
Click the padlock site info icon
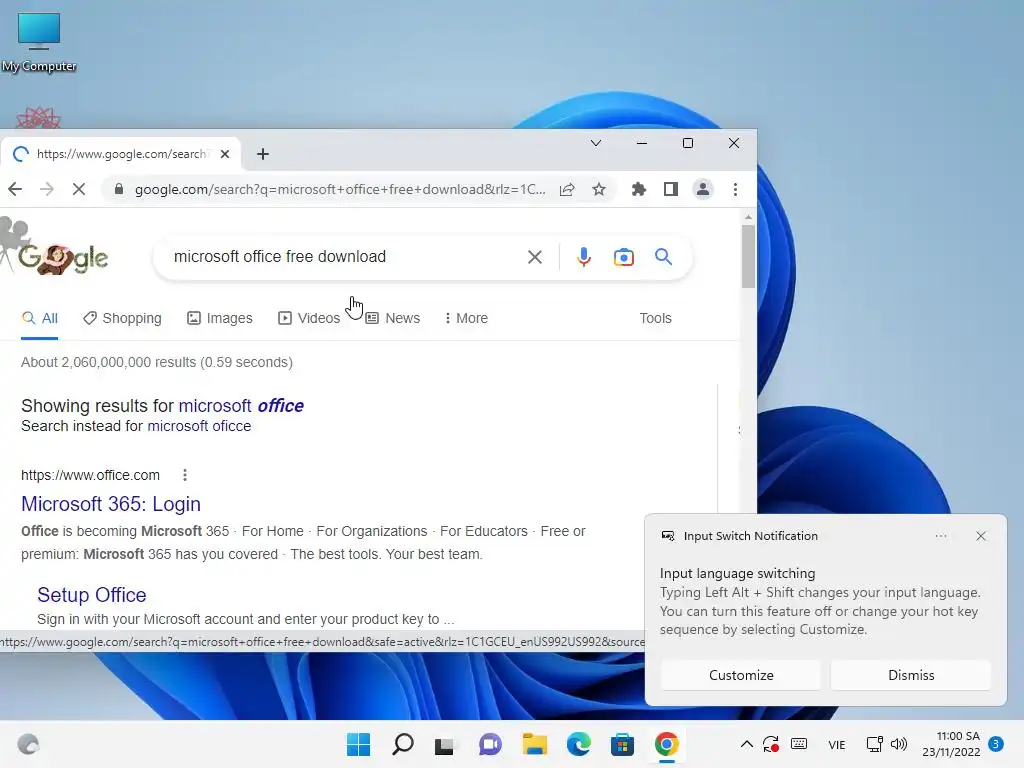[118, 189]
